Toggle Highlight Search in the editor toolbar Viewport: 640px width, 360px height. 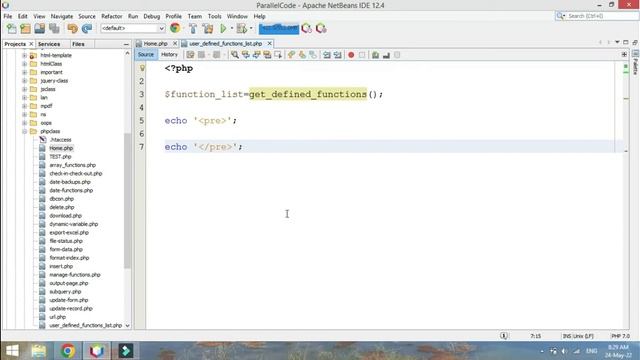click(267, 55)
